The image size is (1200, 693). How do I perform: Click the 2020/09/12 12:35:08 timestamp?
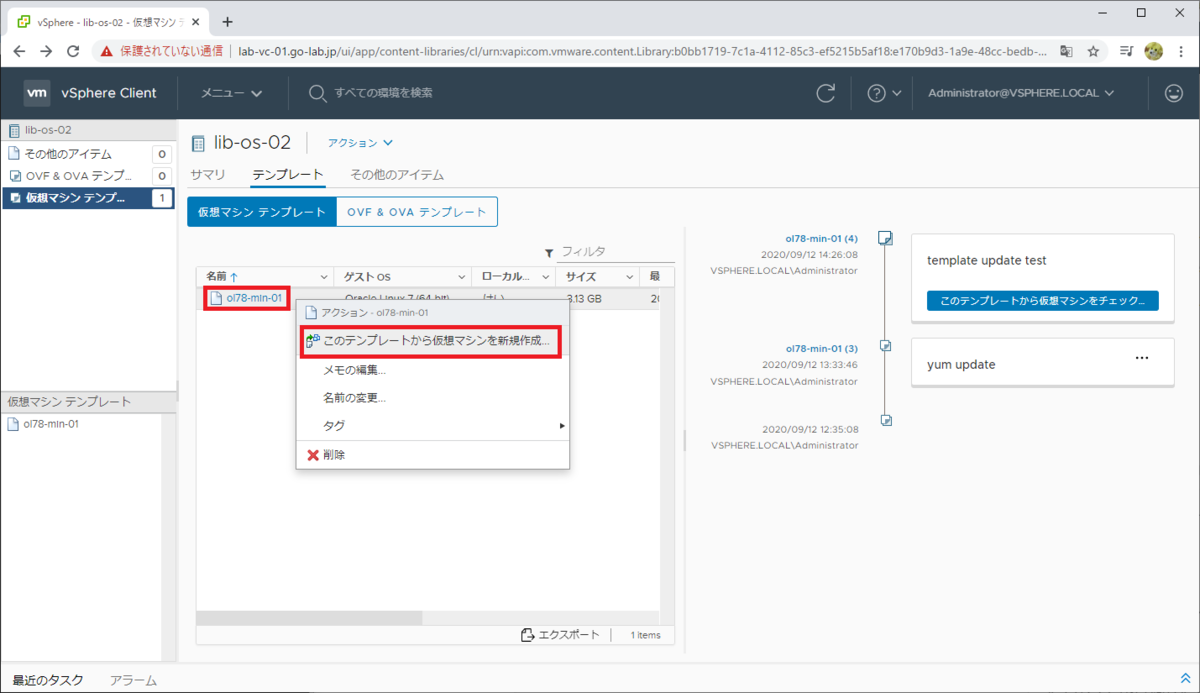click(x=809, y=429)
